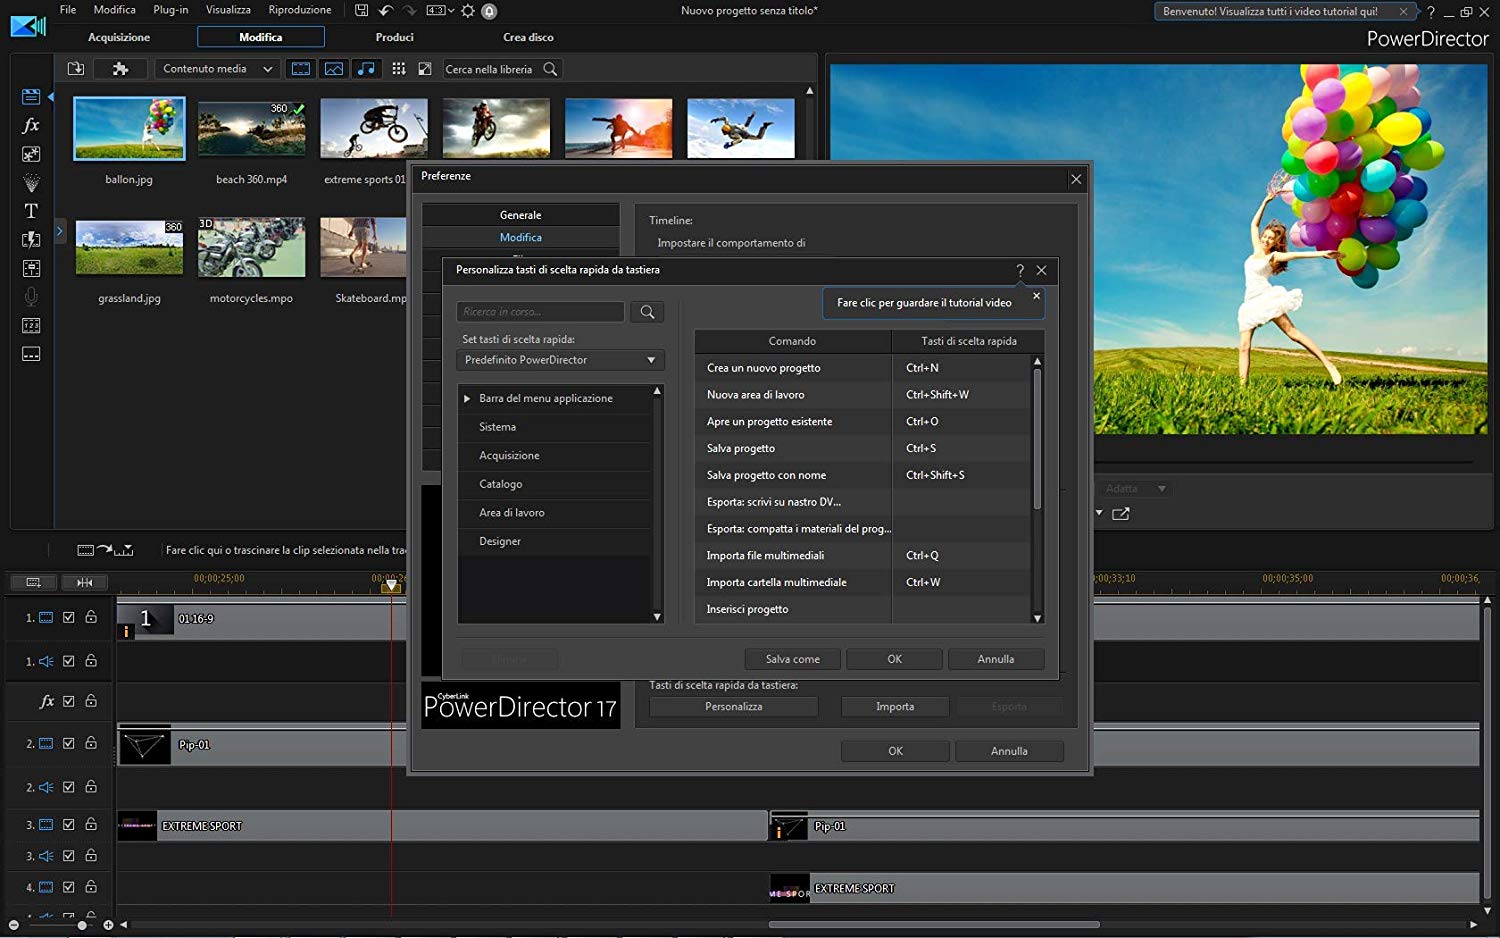The image size is (1500, 938).
Task: Lock audio track 2 with its padlock
Action: pos(91,786)
